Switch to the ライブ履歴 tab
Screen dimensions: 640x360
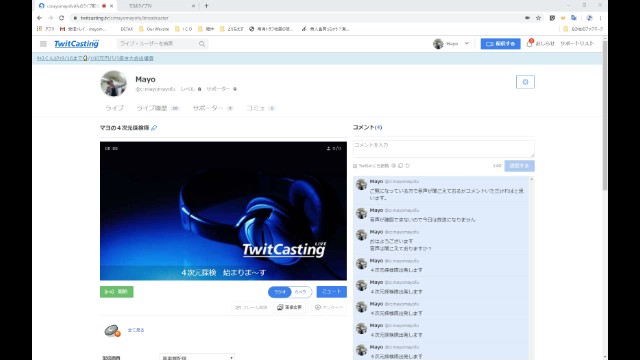(158, 108)
